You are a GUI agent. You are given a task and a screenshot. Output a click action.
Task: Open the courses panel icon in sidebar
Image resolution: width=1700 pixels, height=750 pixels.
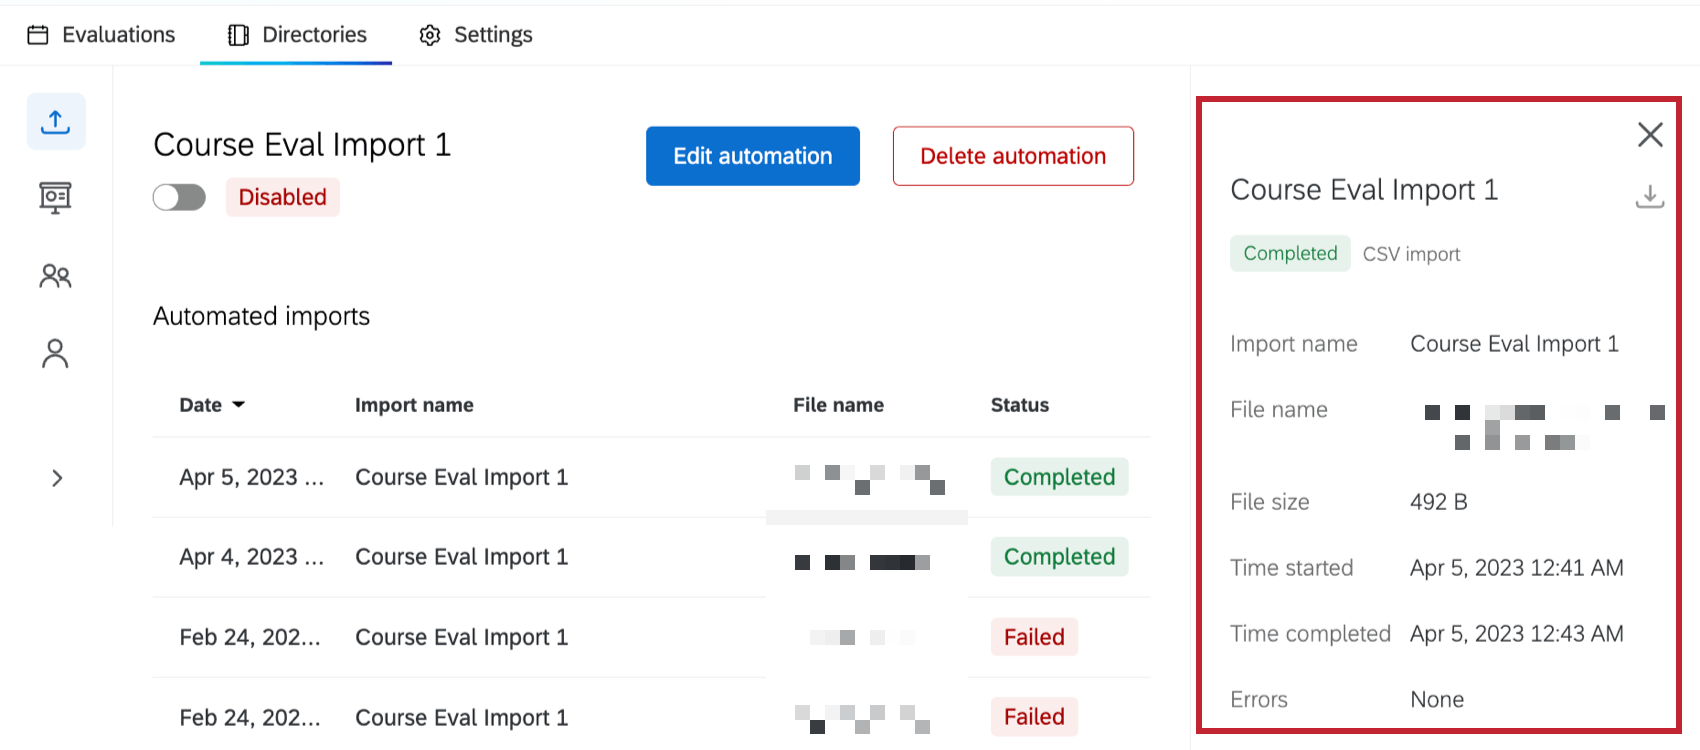(55, 197)
